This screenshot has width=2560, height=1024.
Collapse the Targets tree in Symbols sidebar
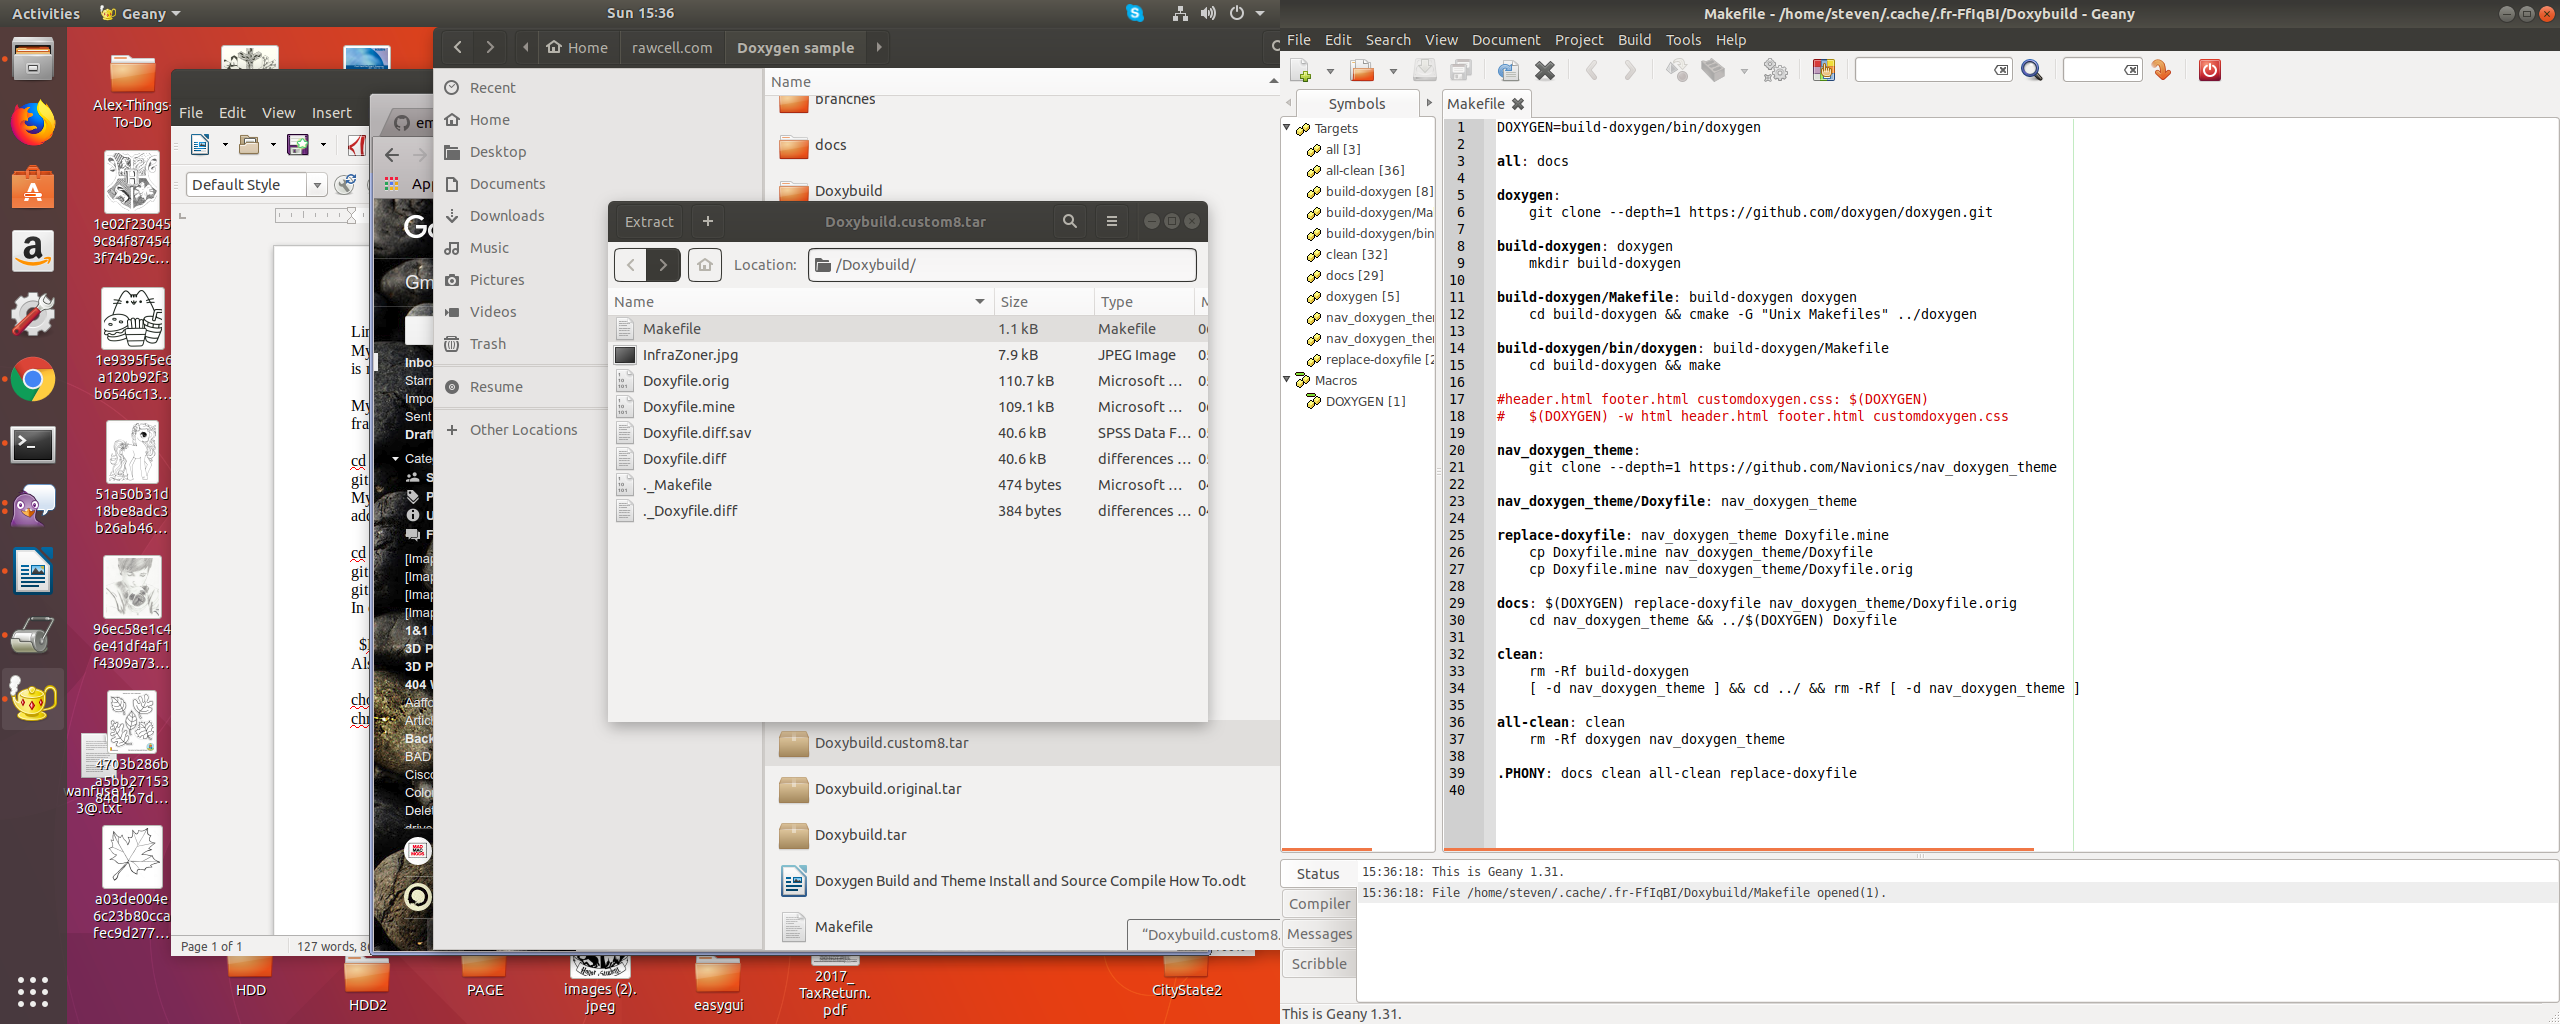[x=1288, y=128]
